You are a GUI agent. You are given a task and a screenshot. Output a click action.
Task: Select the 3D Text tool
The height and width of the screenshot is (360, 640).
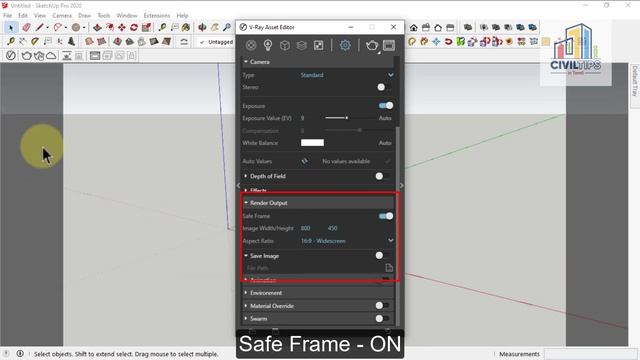click(x=72, y=41)
